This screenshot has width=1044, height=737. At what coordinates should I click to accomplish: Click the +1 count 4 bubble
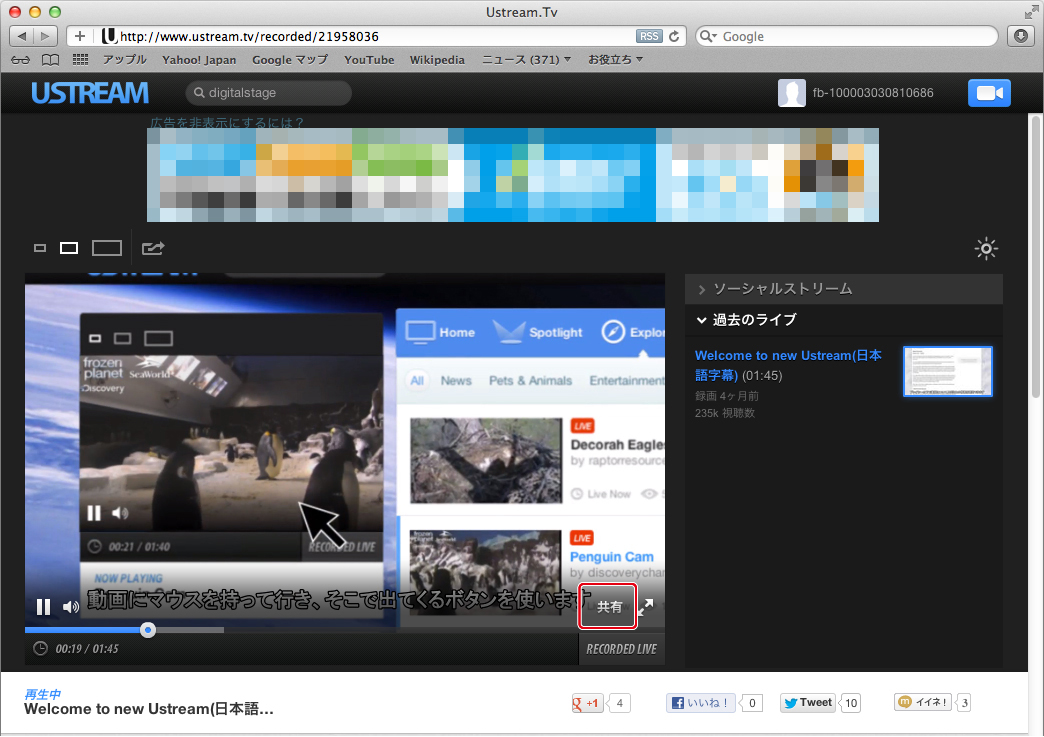[x=619, y=703]
